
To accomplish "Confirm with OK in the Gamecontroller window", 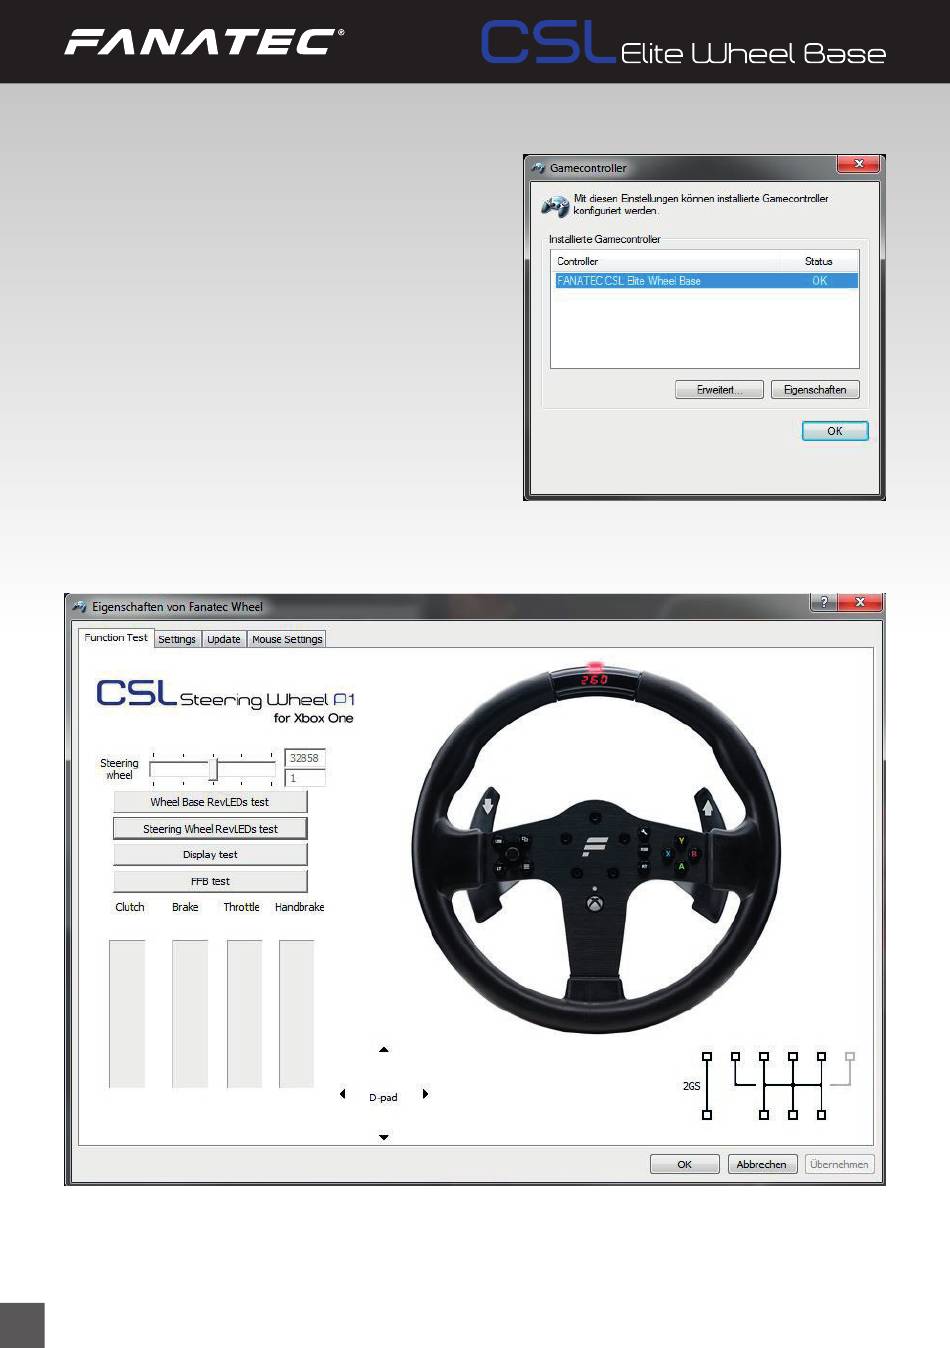I will (835, 431).
